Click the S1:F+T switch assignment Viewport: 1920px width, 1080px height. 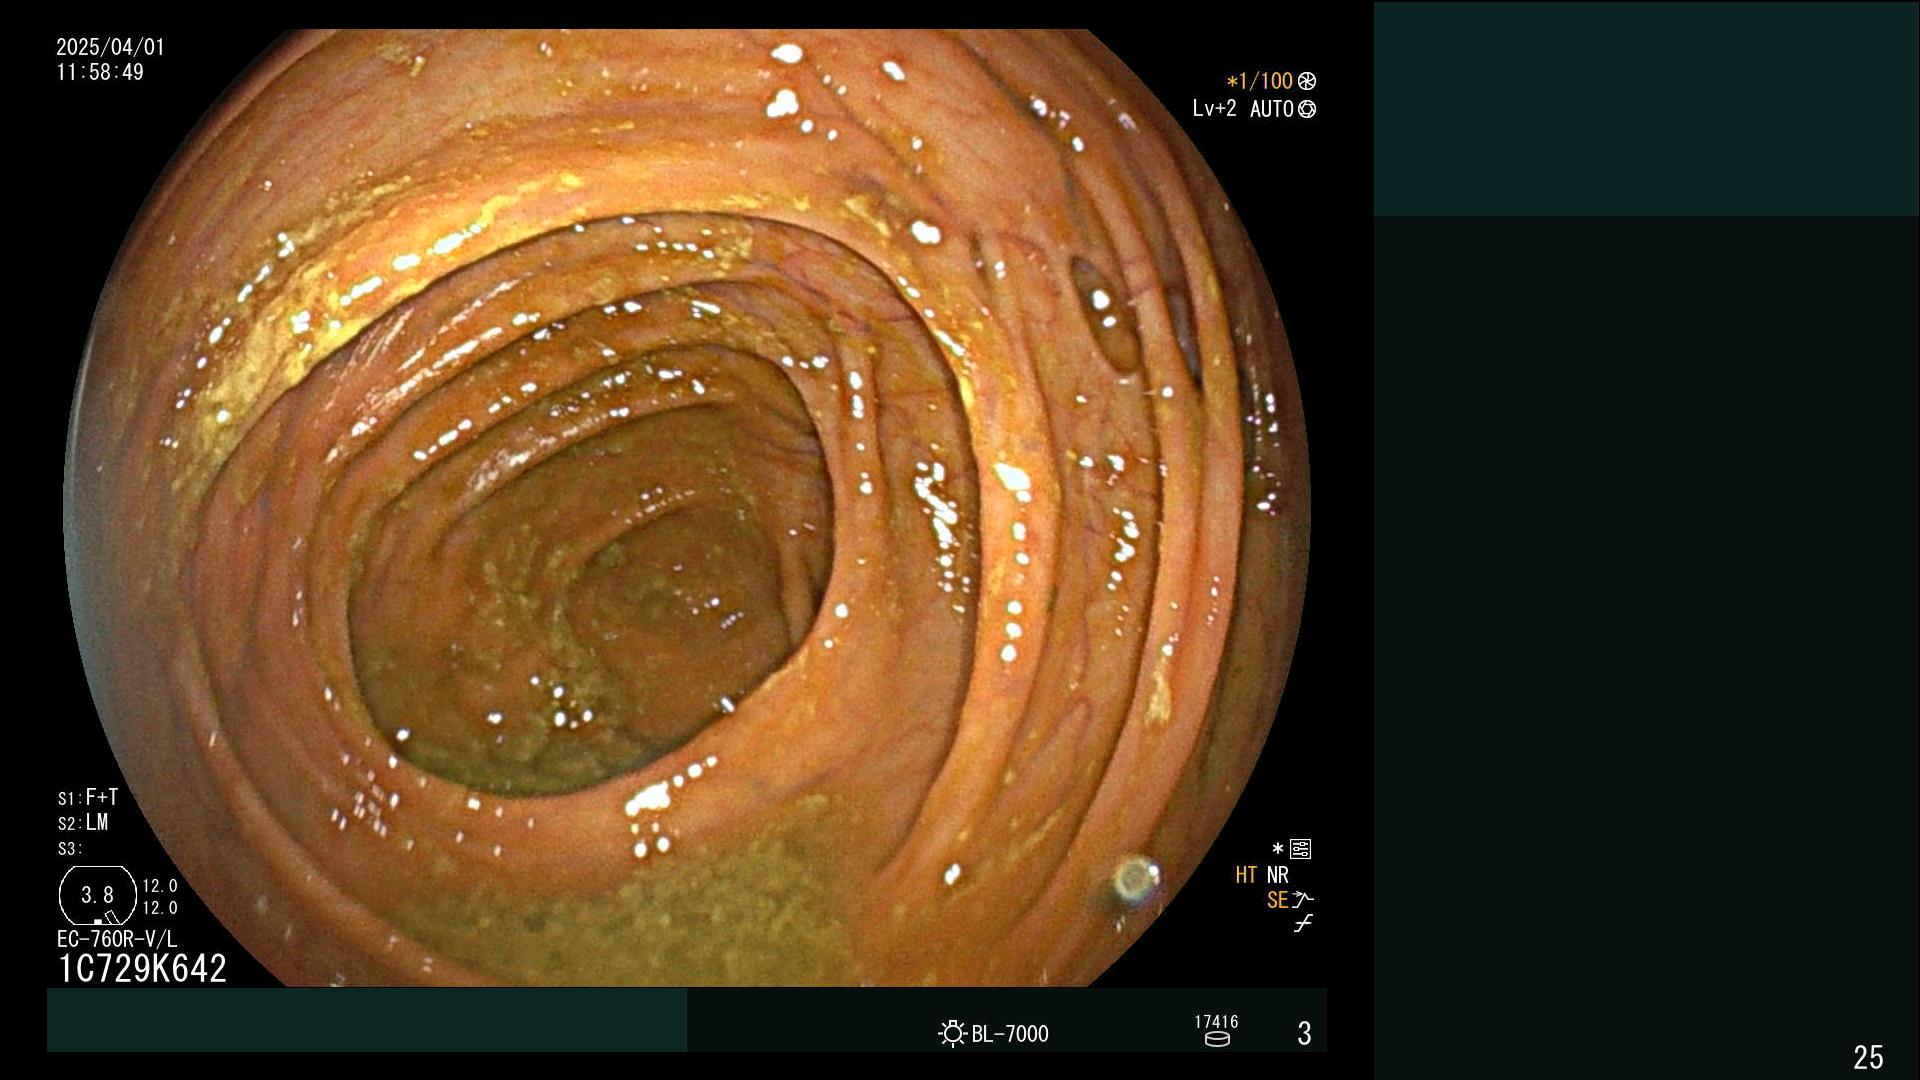pyautogui.click(x=88, y=797)
